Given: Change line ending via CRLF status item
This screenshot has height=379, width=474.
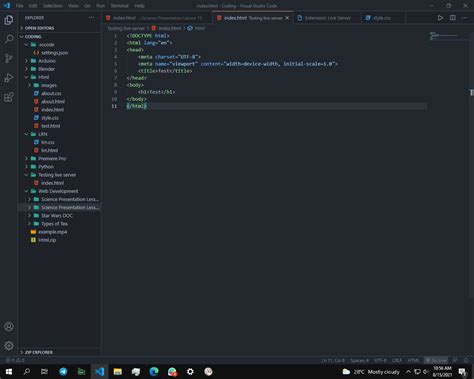Looking at the screenshot, I should pyautogui.click(x=397, y=360).
